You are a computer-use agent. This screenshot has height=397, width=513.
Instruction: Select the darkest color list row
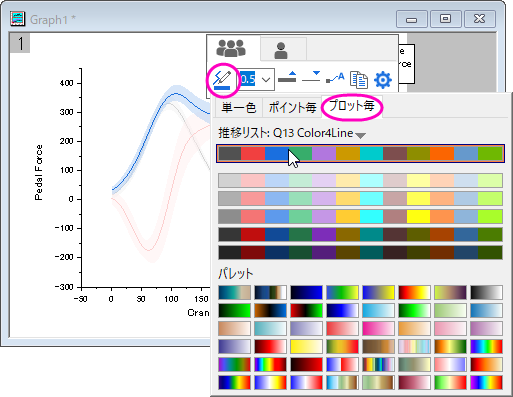360,252
